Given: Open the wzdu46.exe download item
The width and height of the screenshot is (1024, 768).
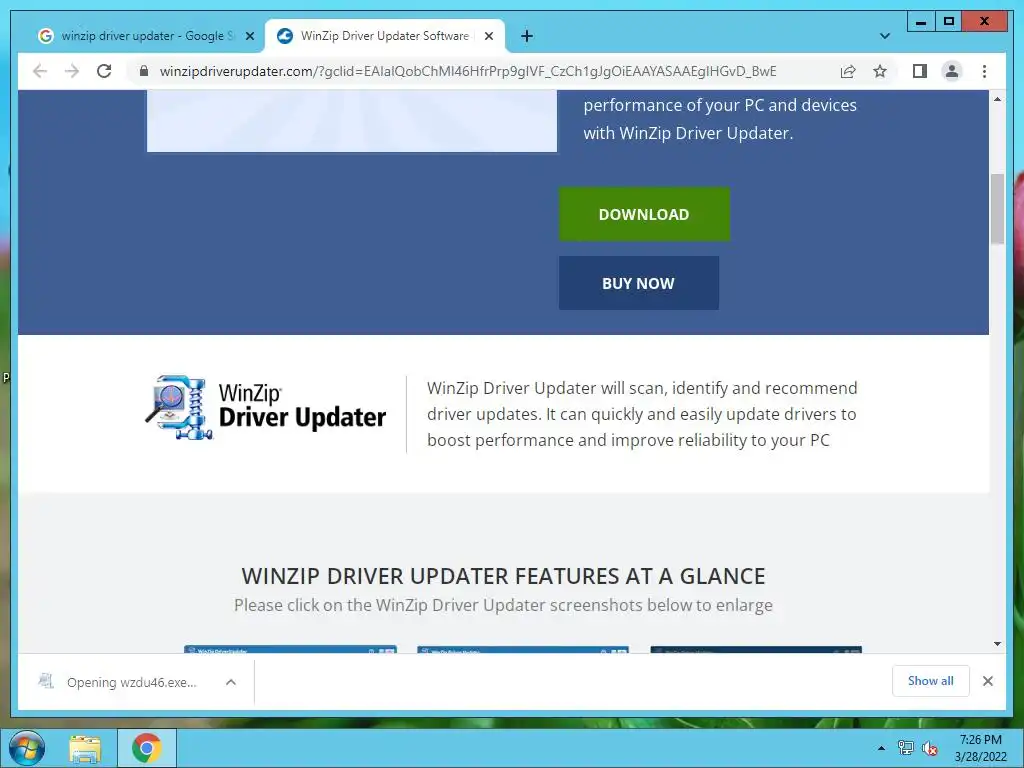Looking at the screenshot, I should click(x=131, y=682).
